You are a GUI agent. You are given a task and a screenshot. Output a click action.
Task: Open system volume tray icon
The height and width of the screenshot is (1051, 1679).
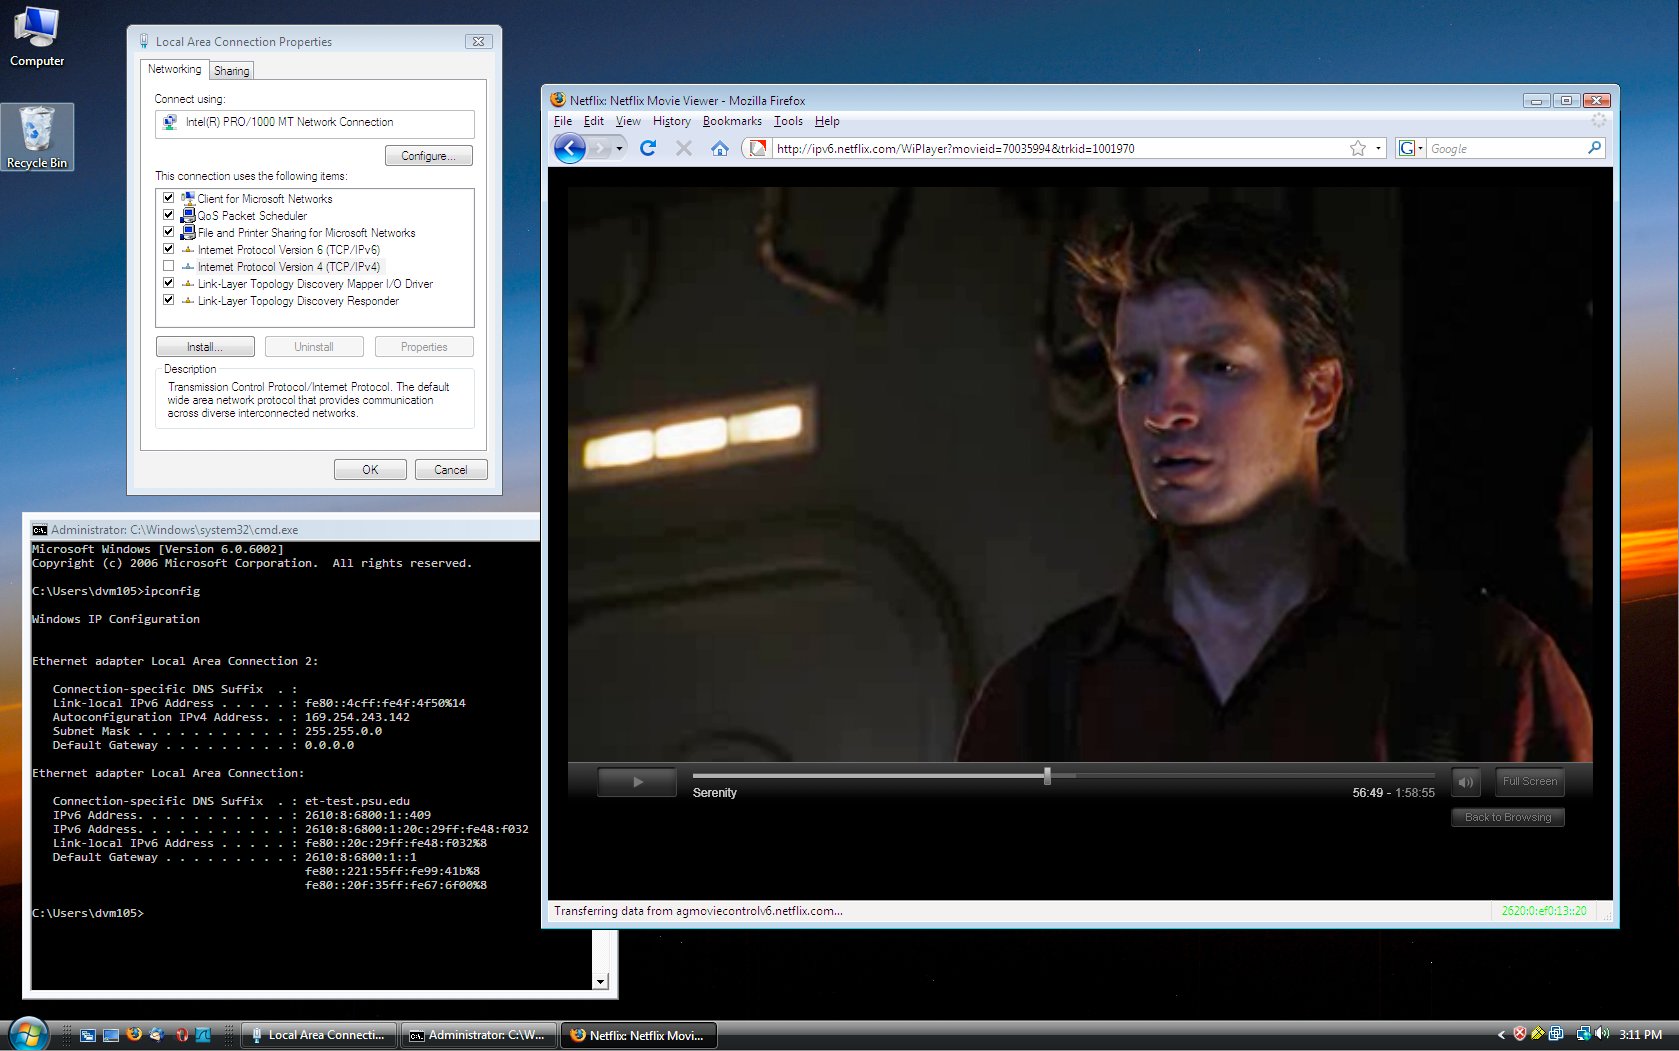[x=1602, y=1034]
